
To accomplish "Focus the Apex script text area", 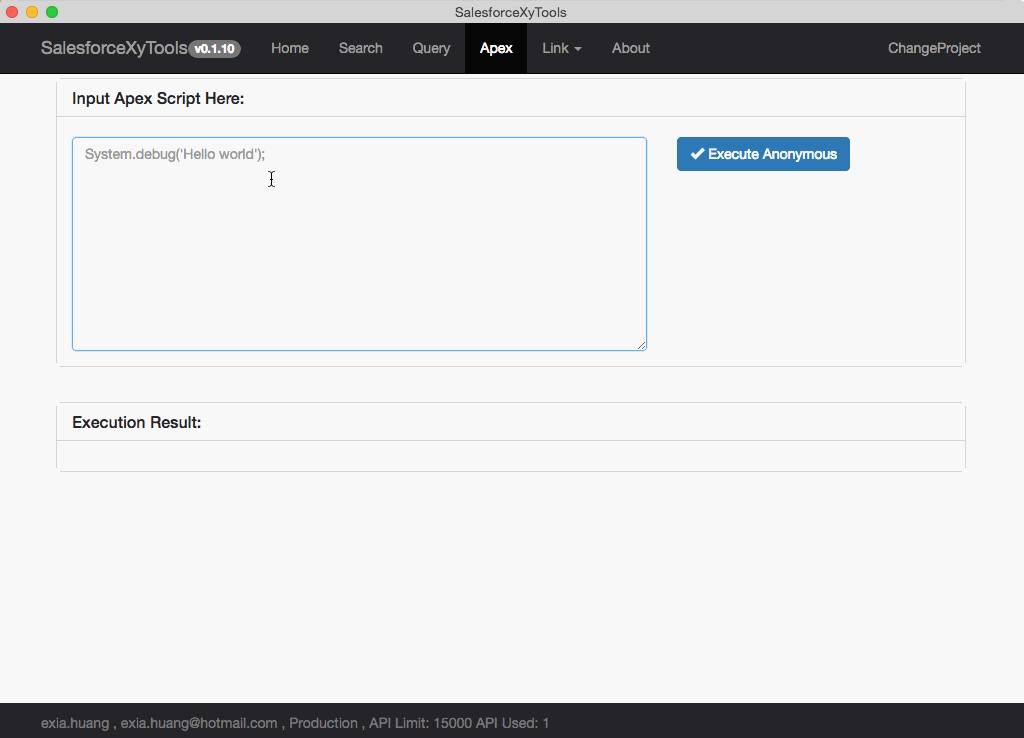I will (359, 244).
